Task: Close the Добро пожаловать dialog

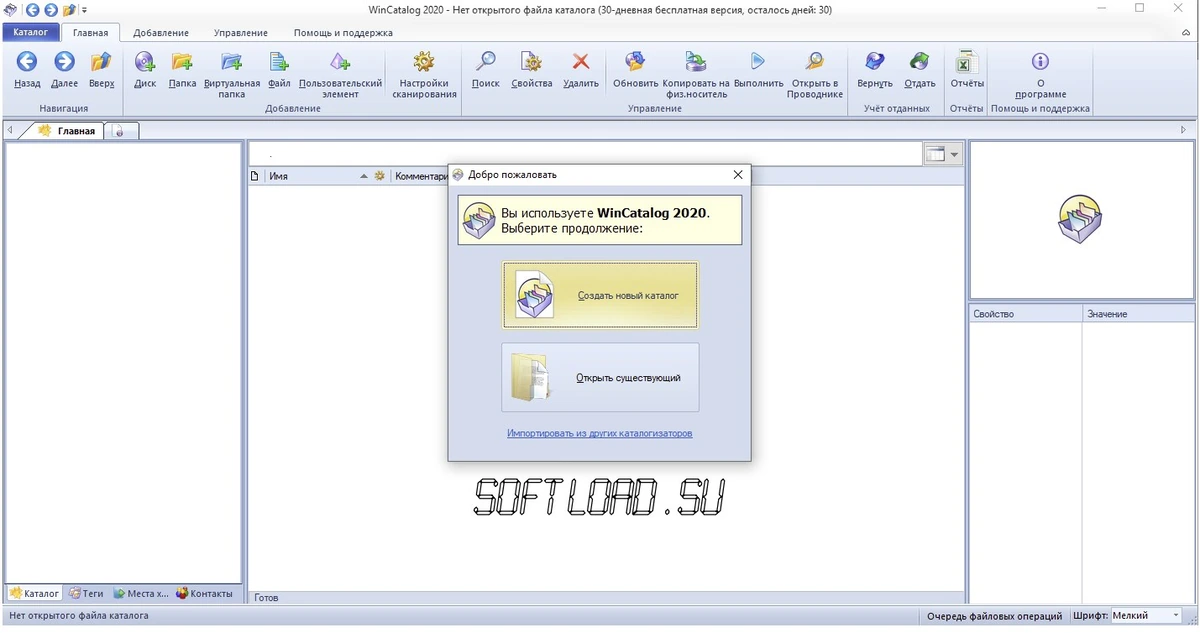Action: (738, 174)
